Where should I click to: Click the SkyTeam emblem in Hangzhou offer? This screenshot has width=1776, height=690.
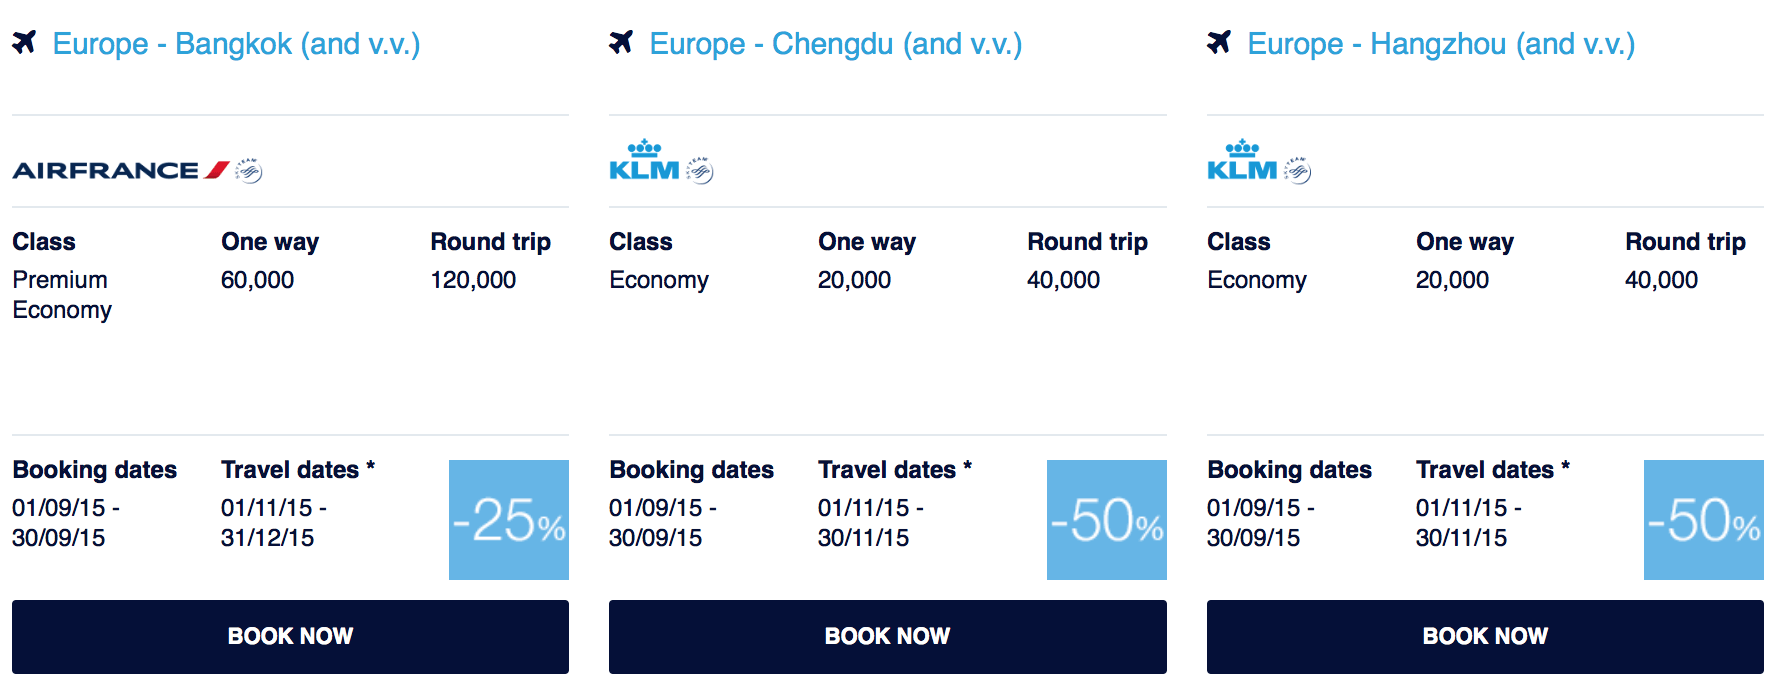click(1298, 171)
